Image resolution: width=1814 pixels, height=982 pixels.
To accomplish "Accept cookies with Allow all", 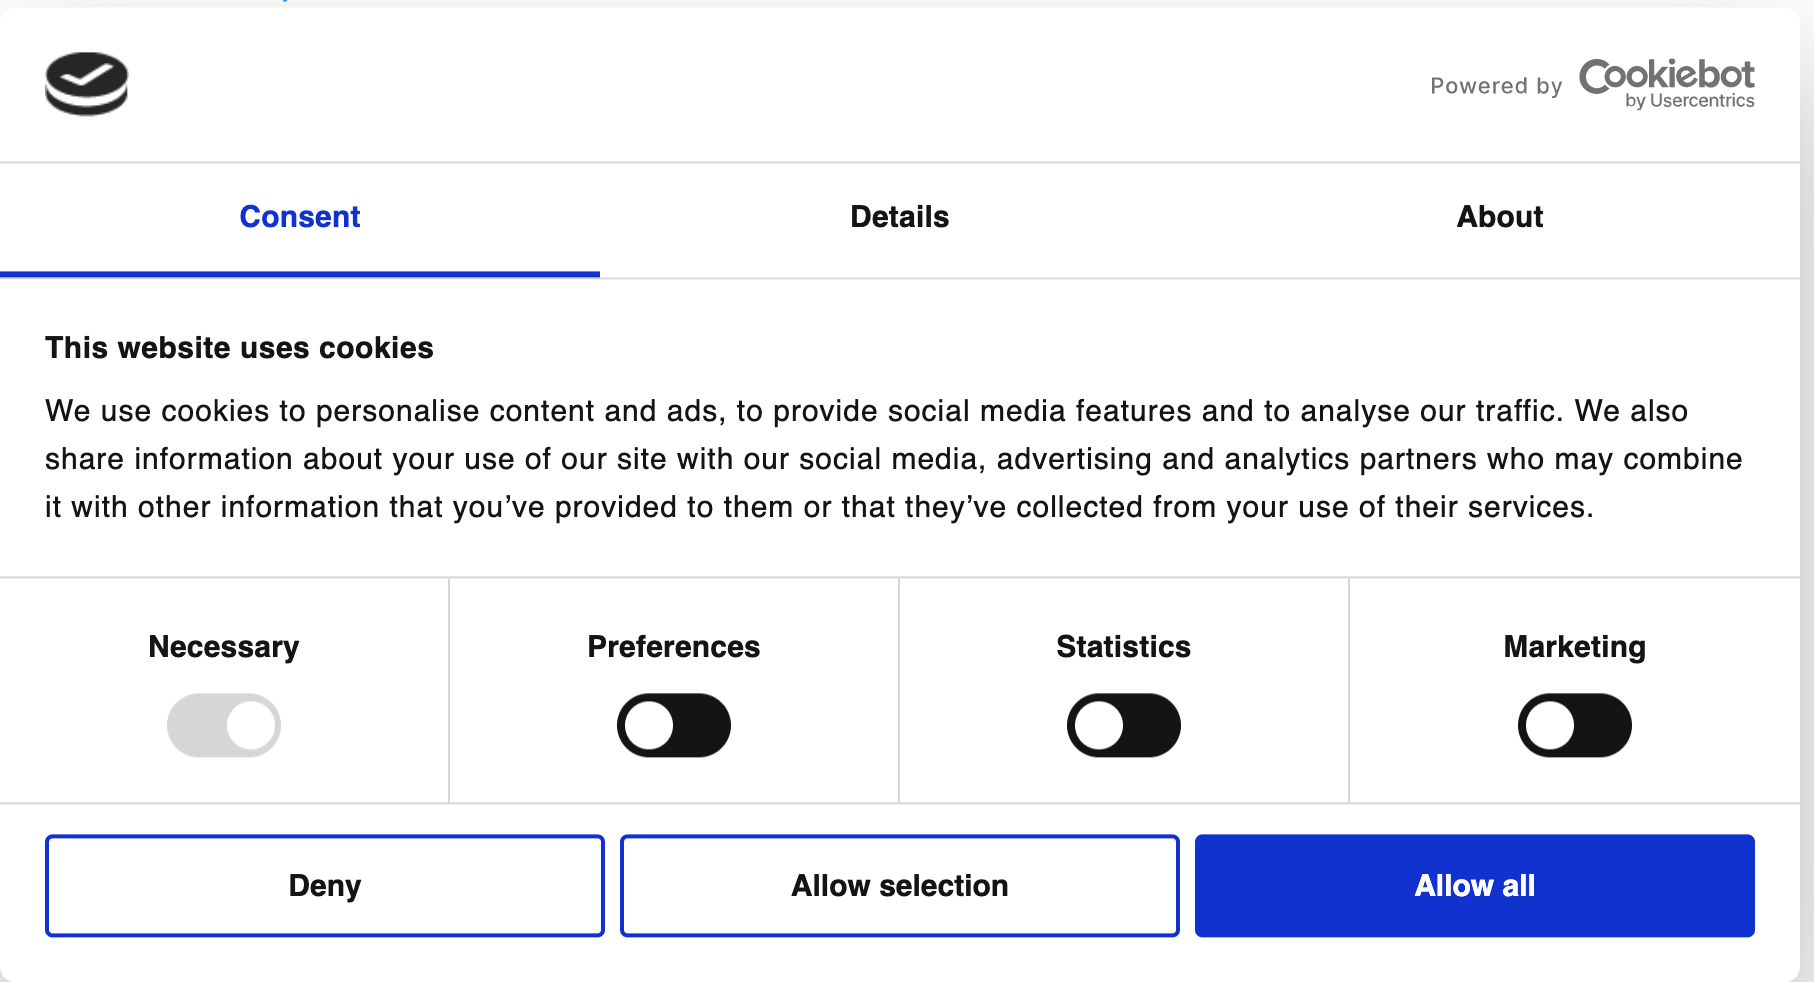I will click(1475, 886).
